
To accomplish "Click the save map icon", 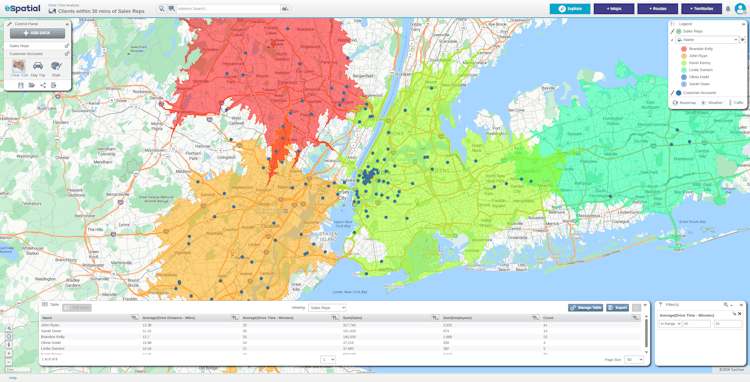I will (21, 85).
